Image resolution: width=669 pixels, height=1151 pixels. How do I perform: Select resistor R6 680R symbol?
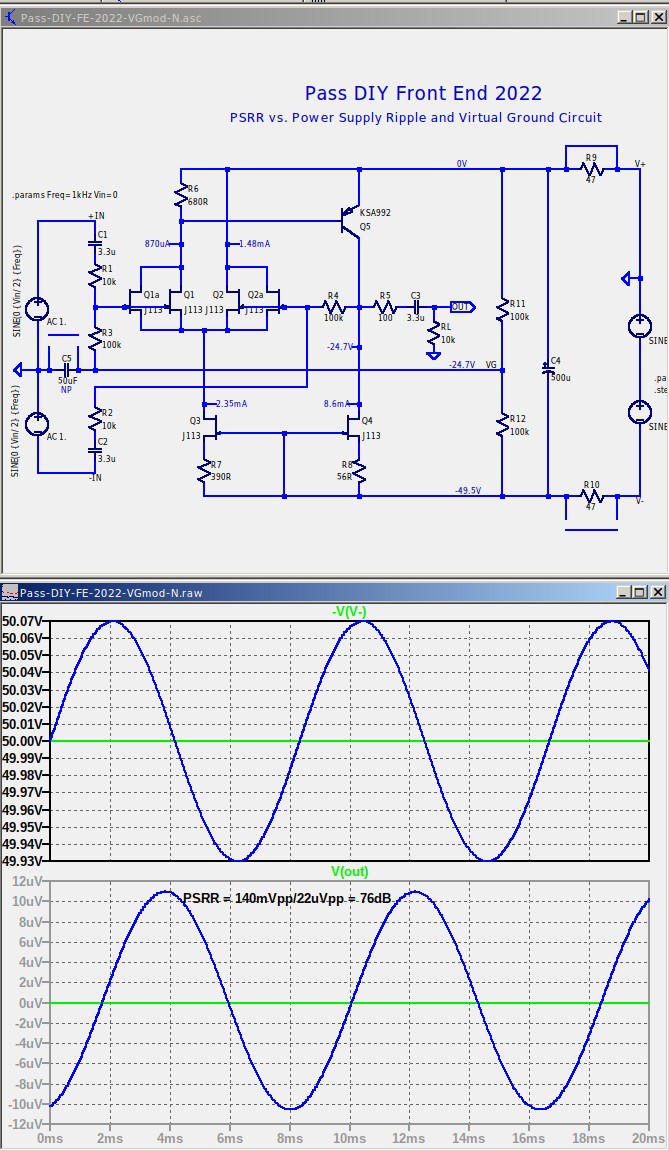[181, 195]
